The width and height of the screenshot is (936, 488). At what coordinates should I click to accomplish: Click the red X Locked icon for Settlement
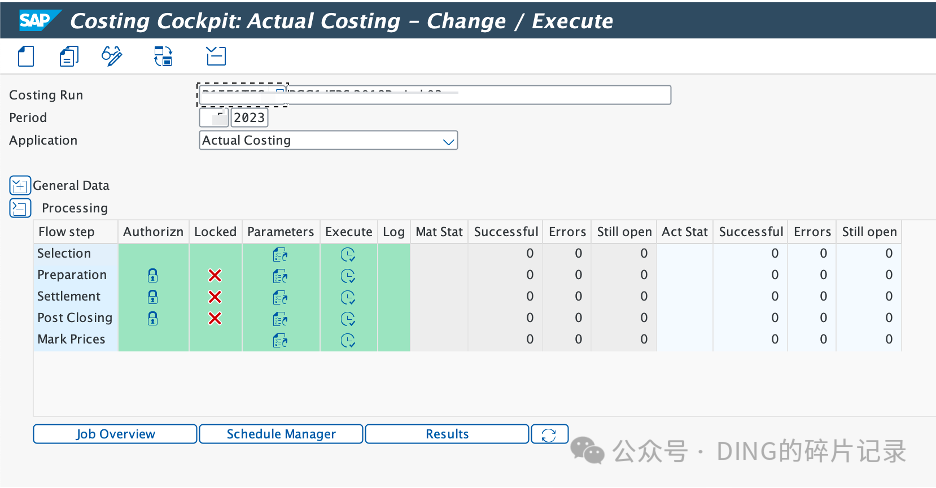click(x=215, y=296)
